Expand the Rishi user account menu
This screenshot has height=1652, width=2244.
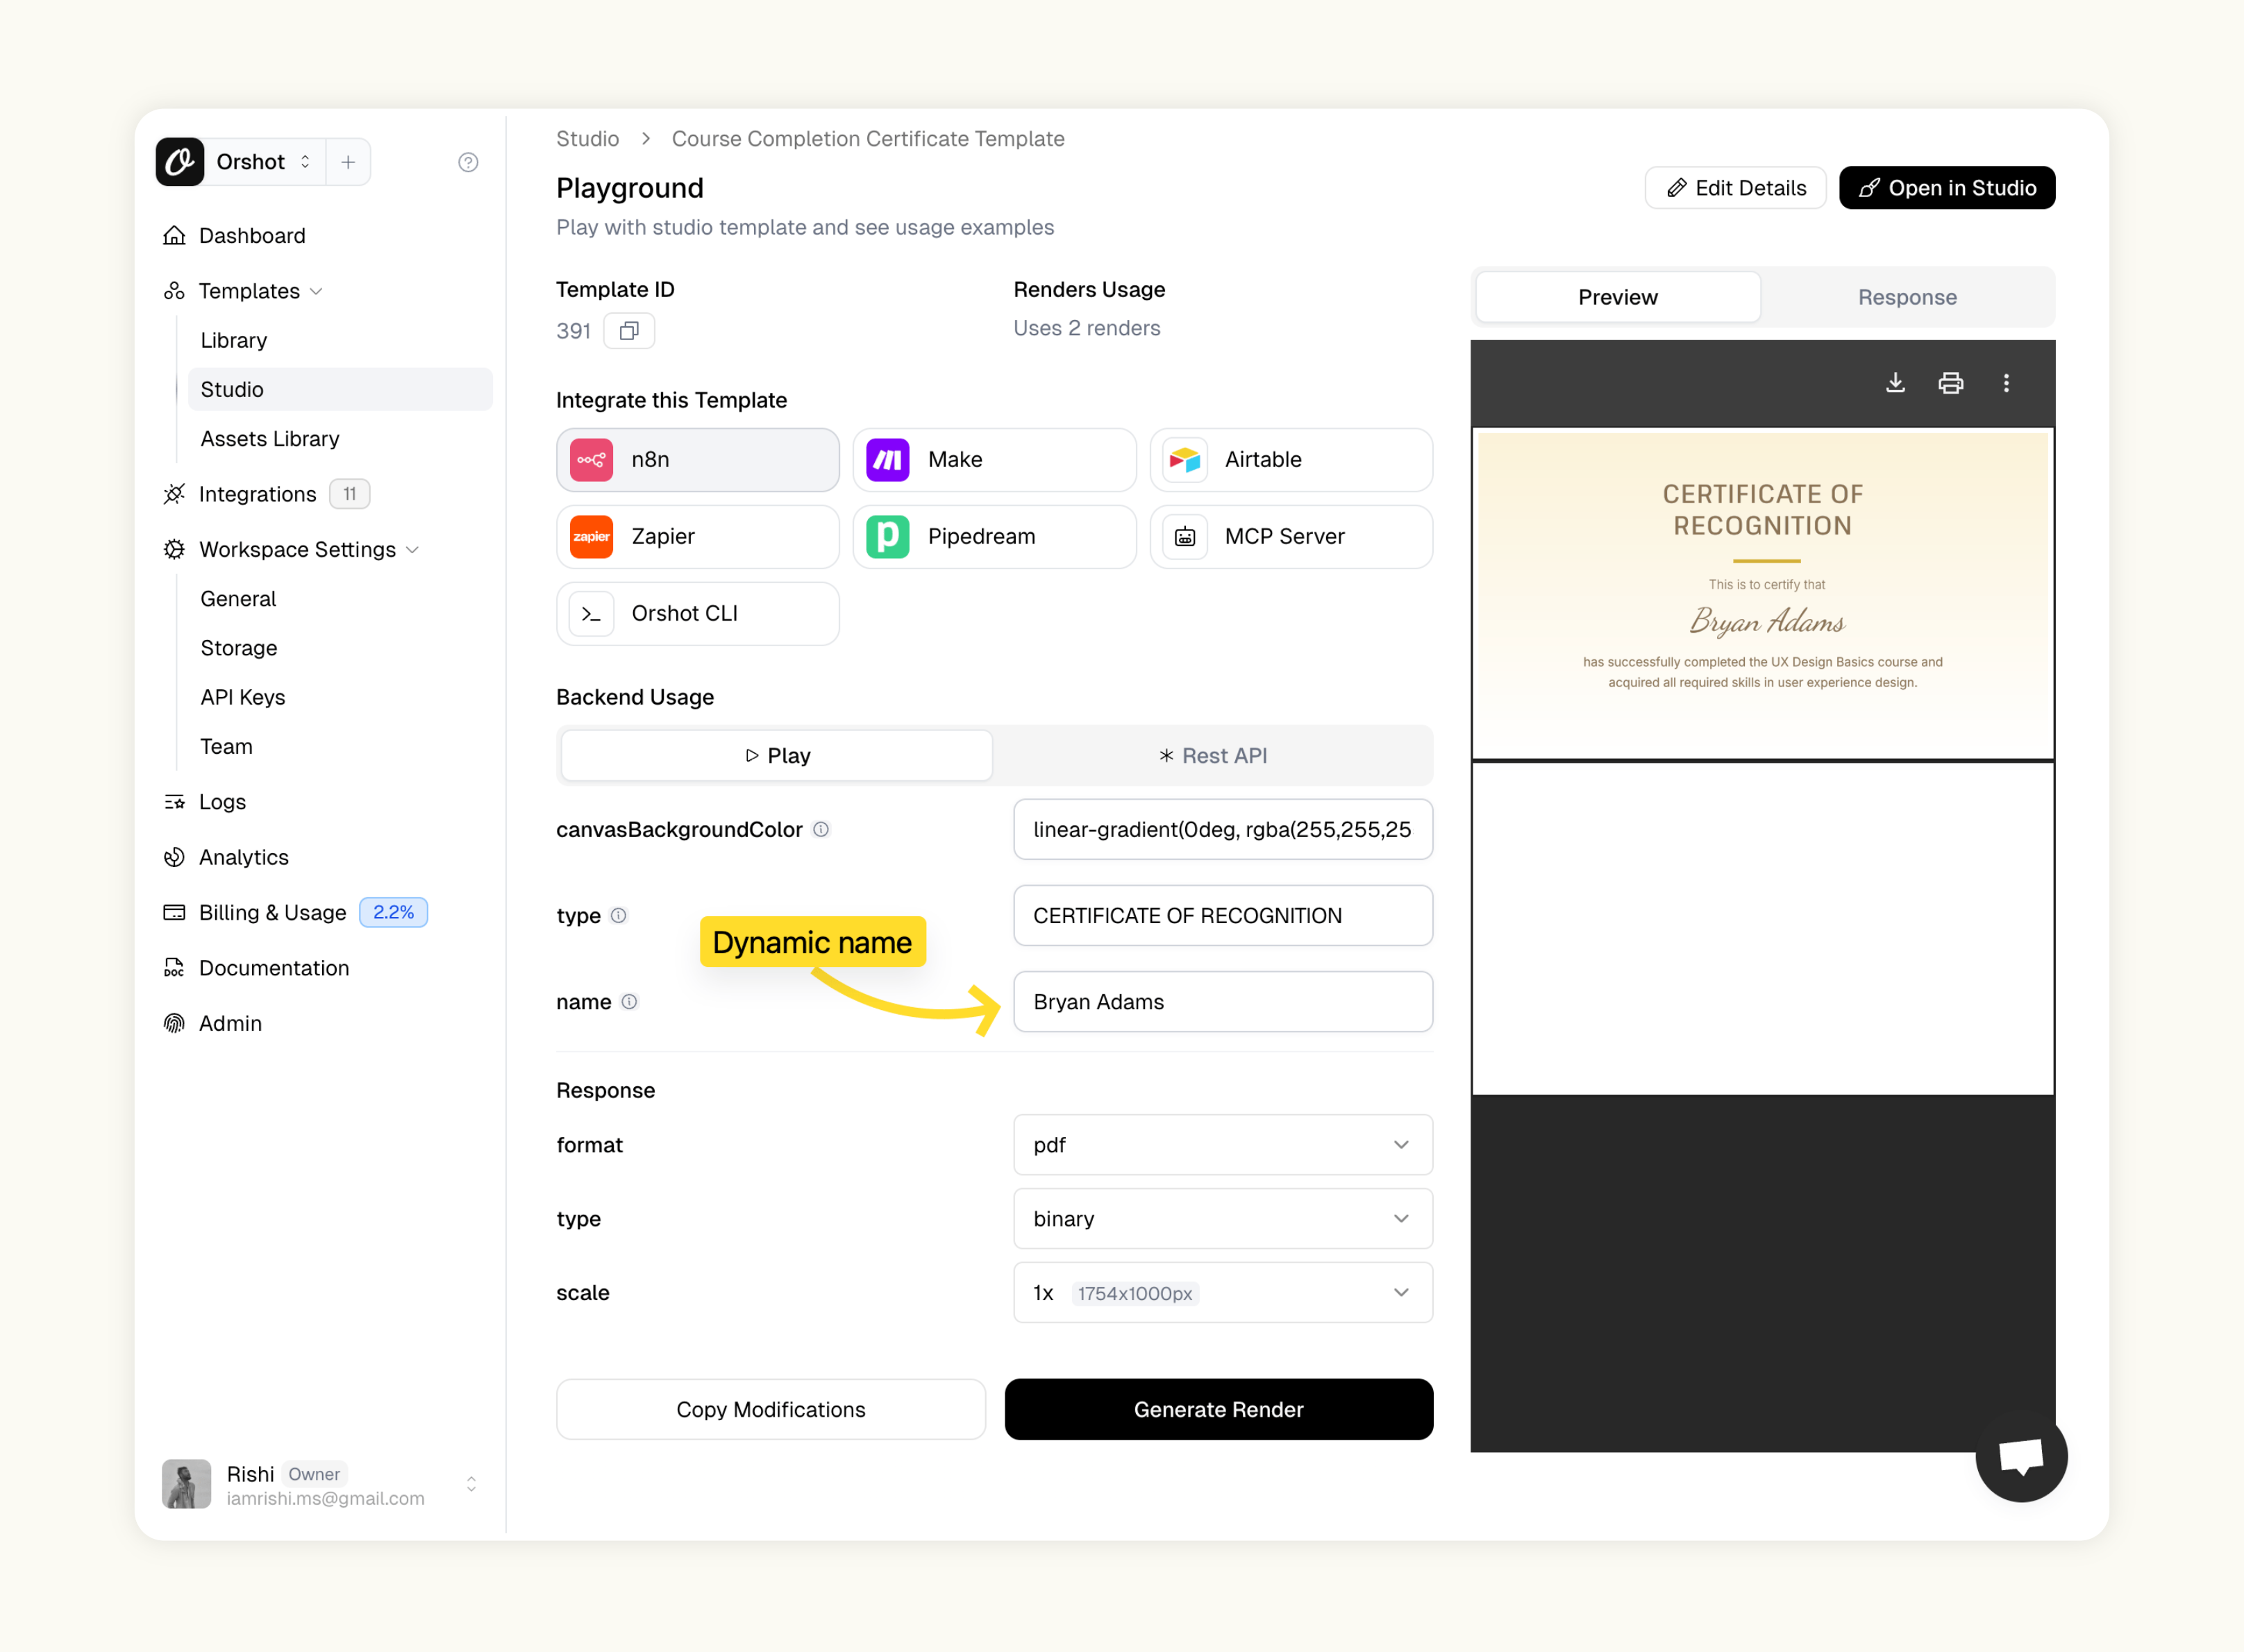(x=471, y=1484)
